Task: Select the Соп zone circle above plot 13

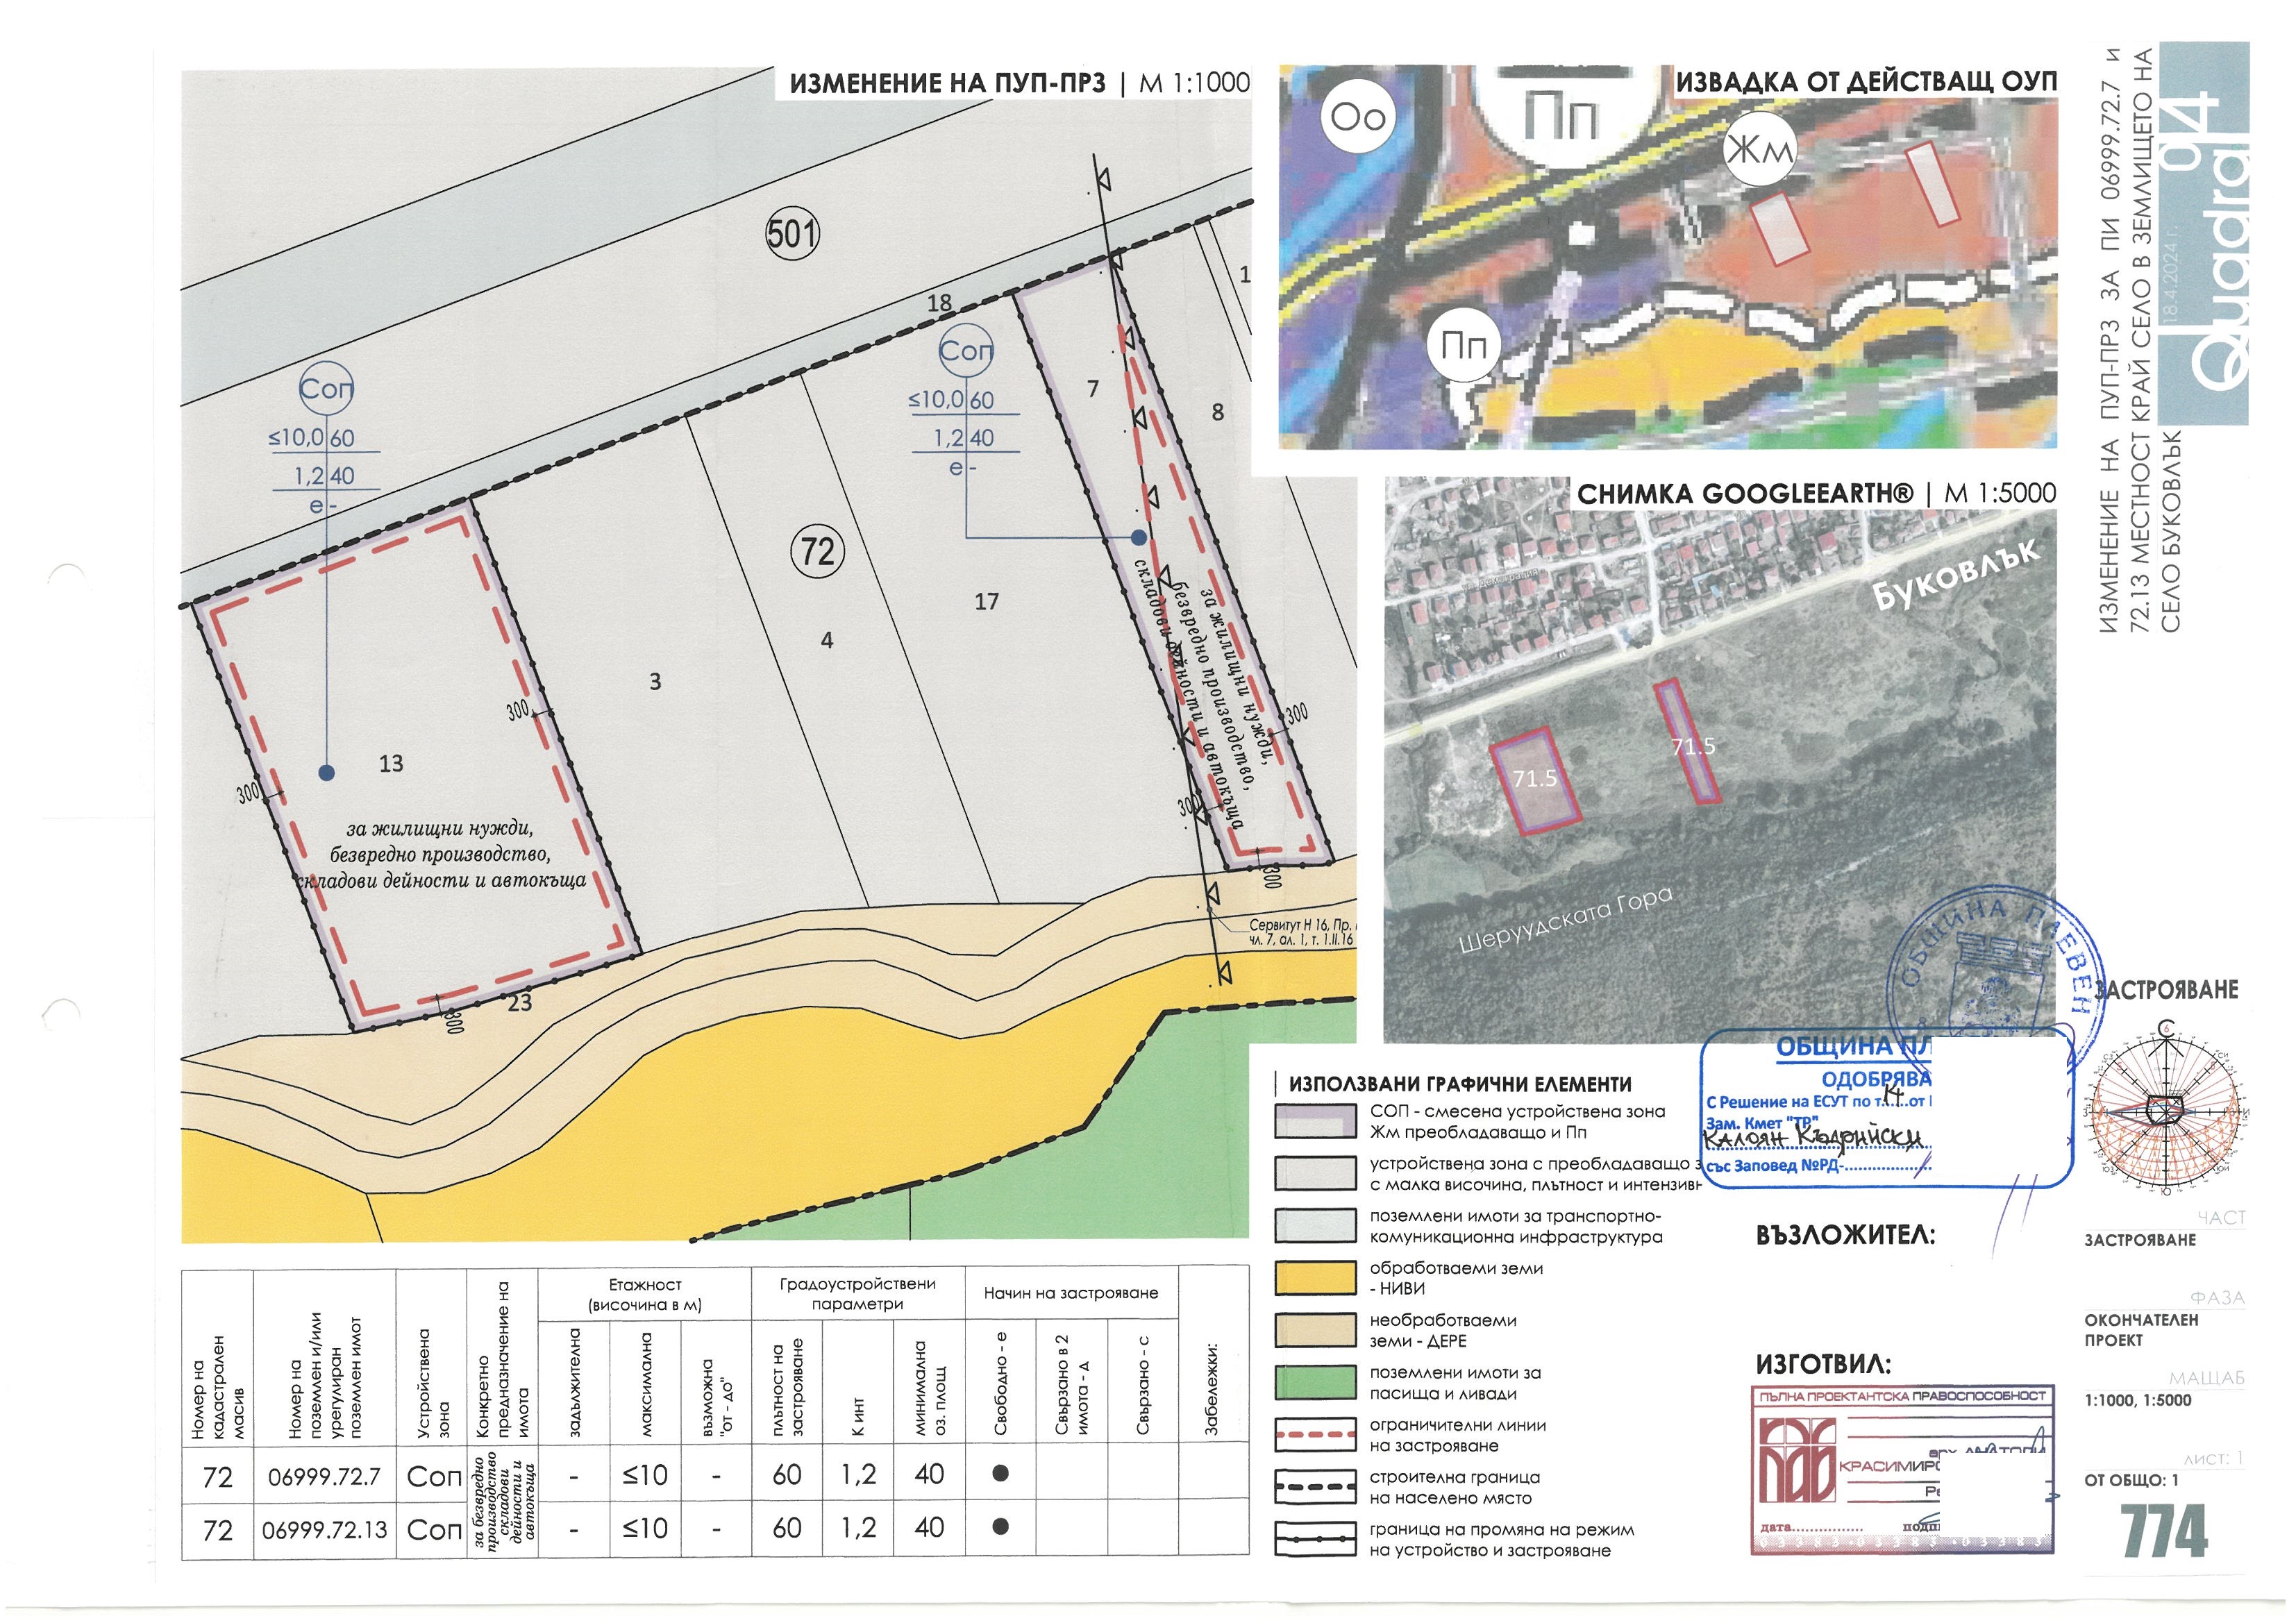Action: tap(326, 389)
